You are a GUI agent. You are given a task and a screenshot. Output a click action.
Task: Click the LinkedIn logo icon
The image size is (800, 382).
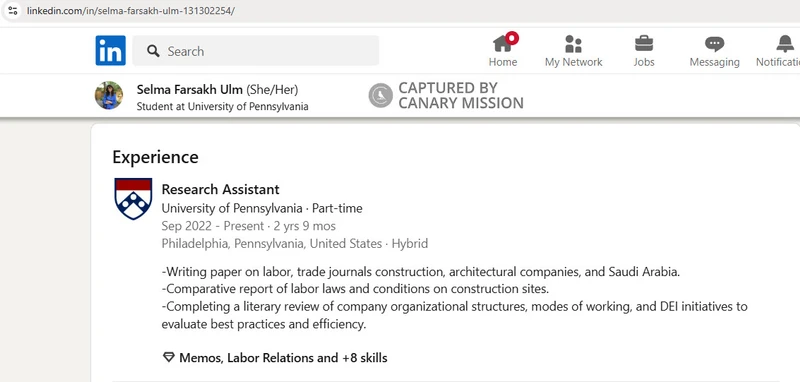point(110,50)
